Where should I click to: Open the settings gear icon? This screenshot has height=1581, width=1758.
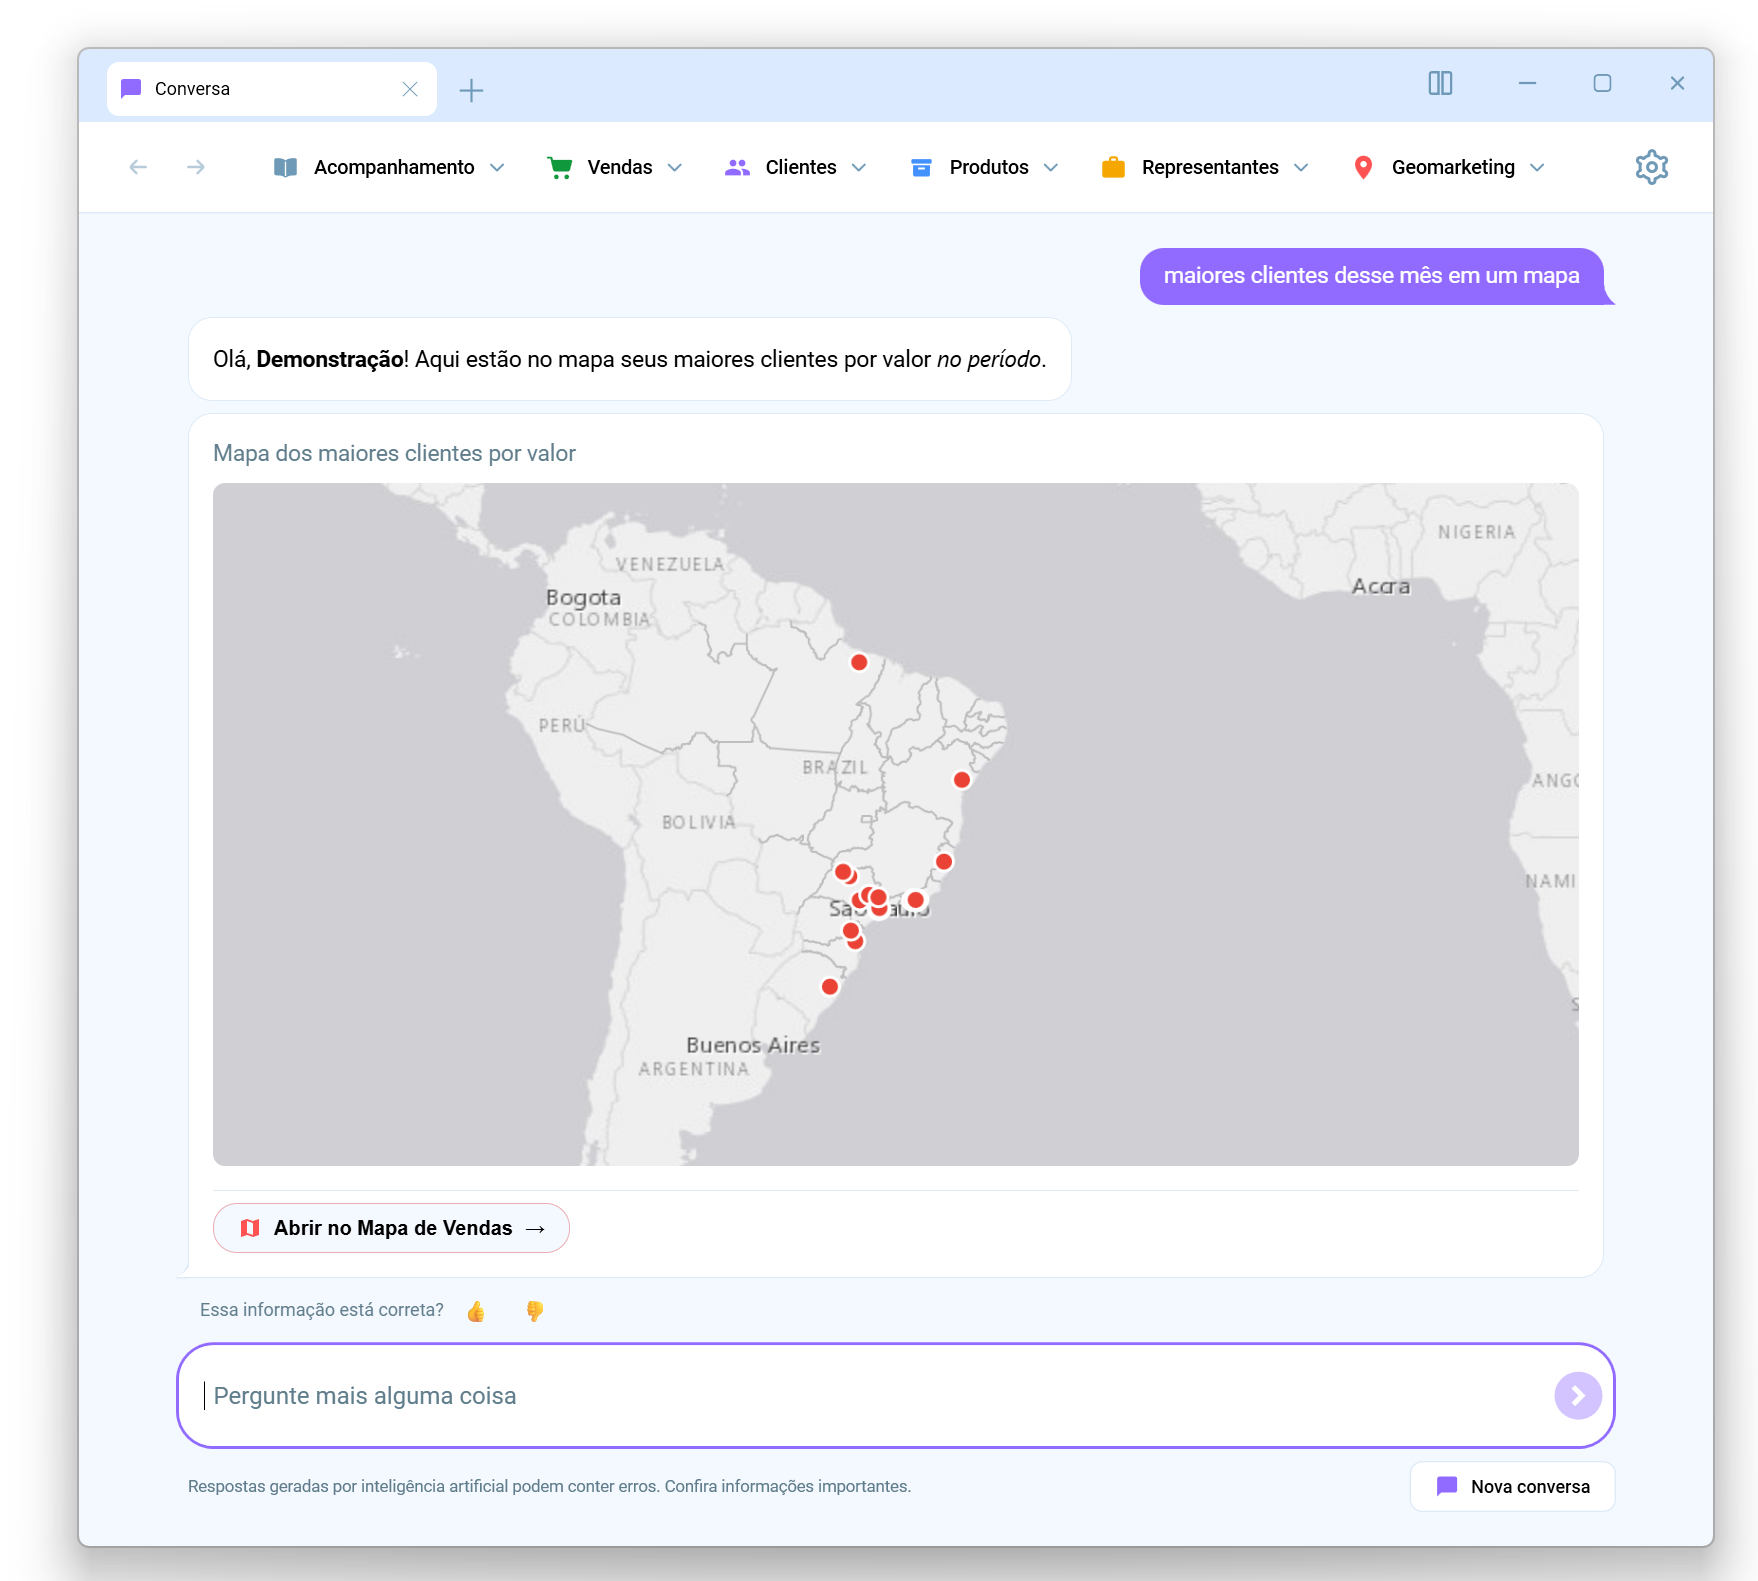tap(1651, 167)
